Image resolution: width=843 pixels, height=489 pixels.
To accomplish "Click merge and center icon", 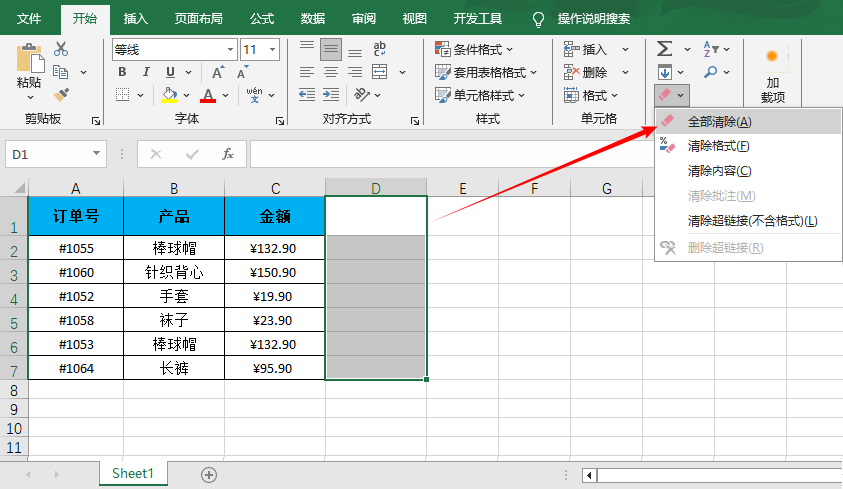I will pos(380,72).
